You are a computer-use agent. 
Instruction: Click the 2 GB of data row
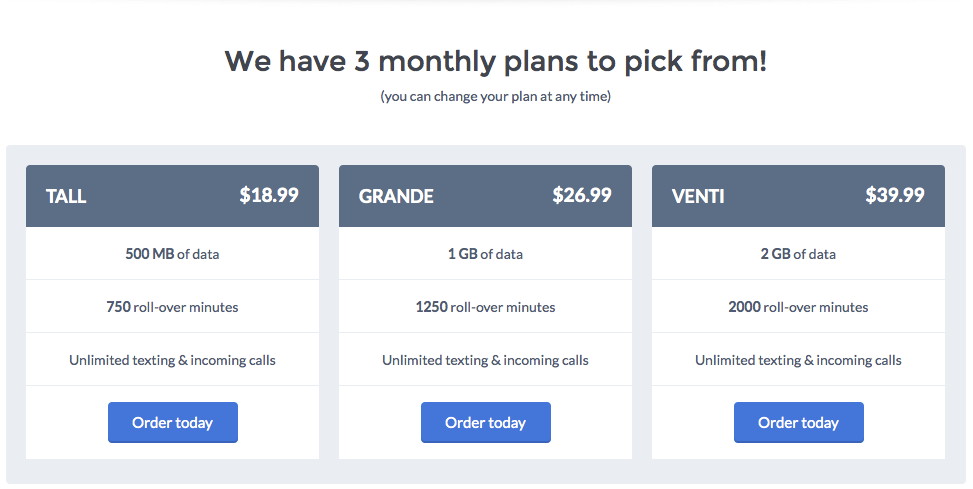coord(798,254)
